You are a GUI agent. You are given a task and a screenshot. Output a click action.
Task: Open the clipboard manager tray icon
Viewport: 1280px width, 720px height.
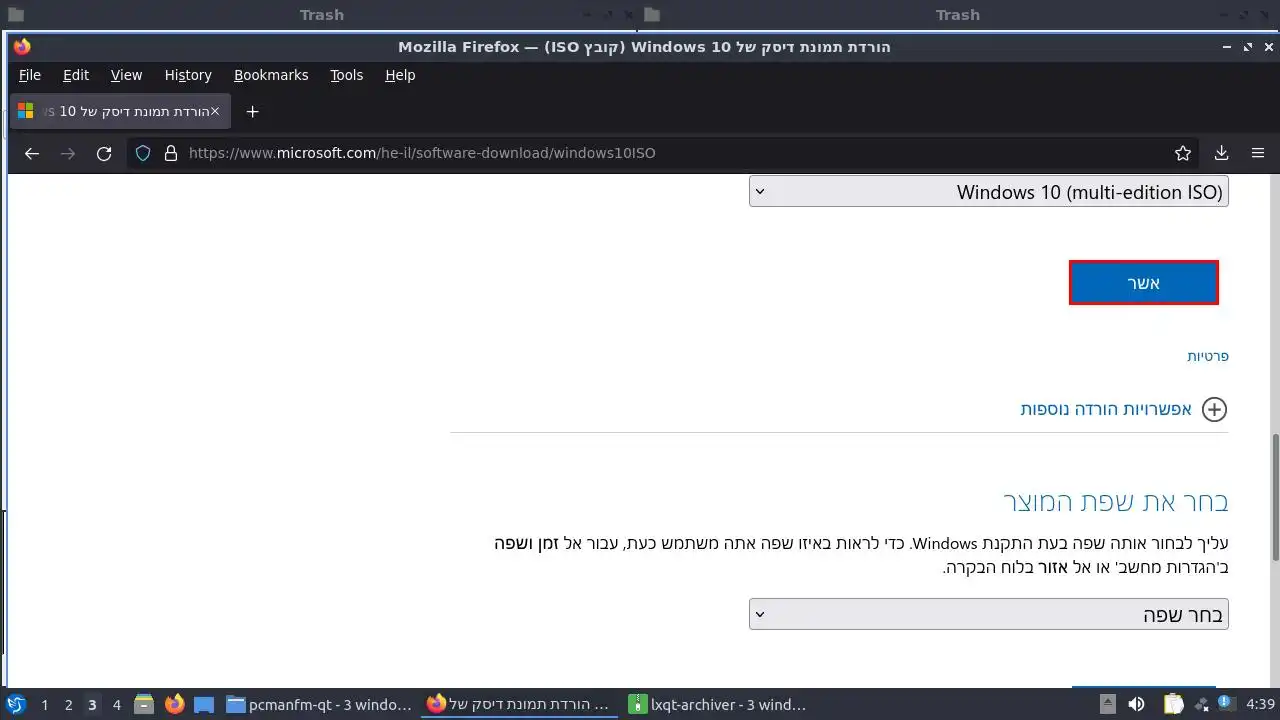pyautogui.click(x=1174, y=705)
